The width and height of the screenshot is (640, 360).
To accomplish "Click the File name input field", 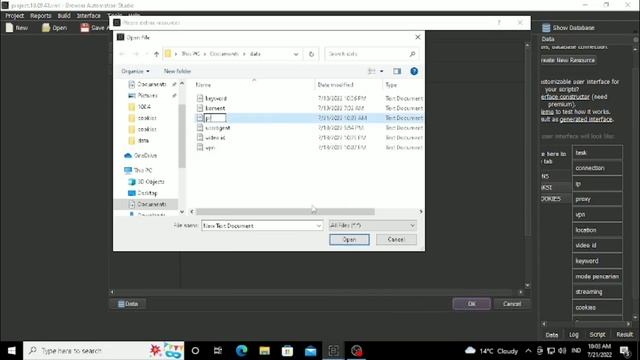I will [x=262, y=225].
